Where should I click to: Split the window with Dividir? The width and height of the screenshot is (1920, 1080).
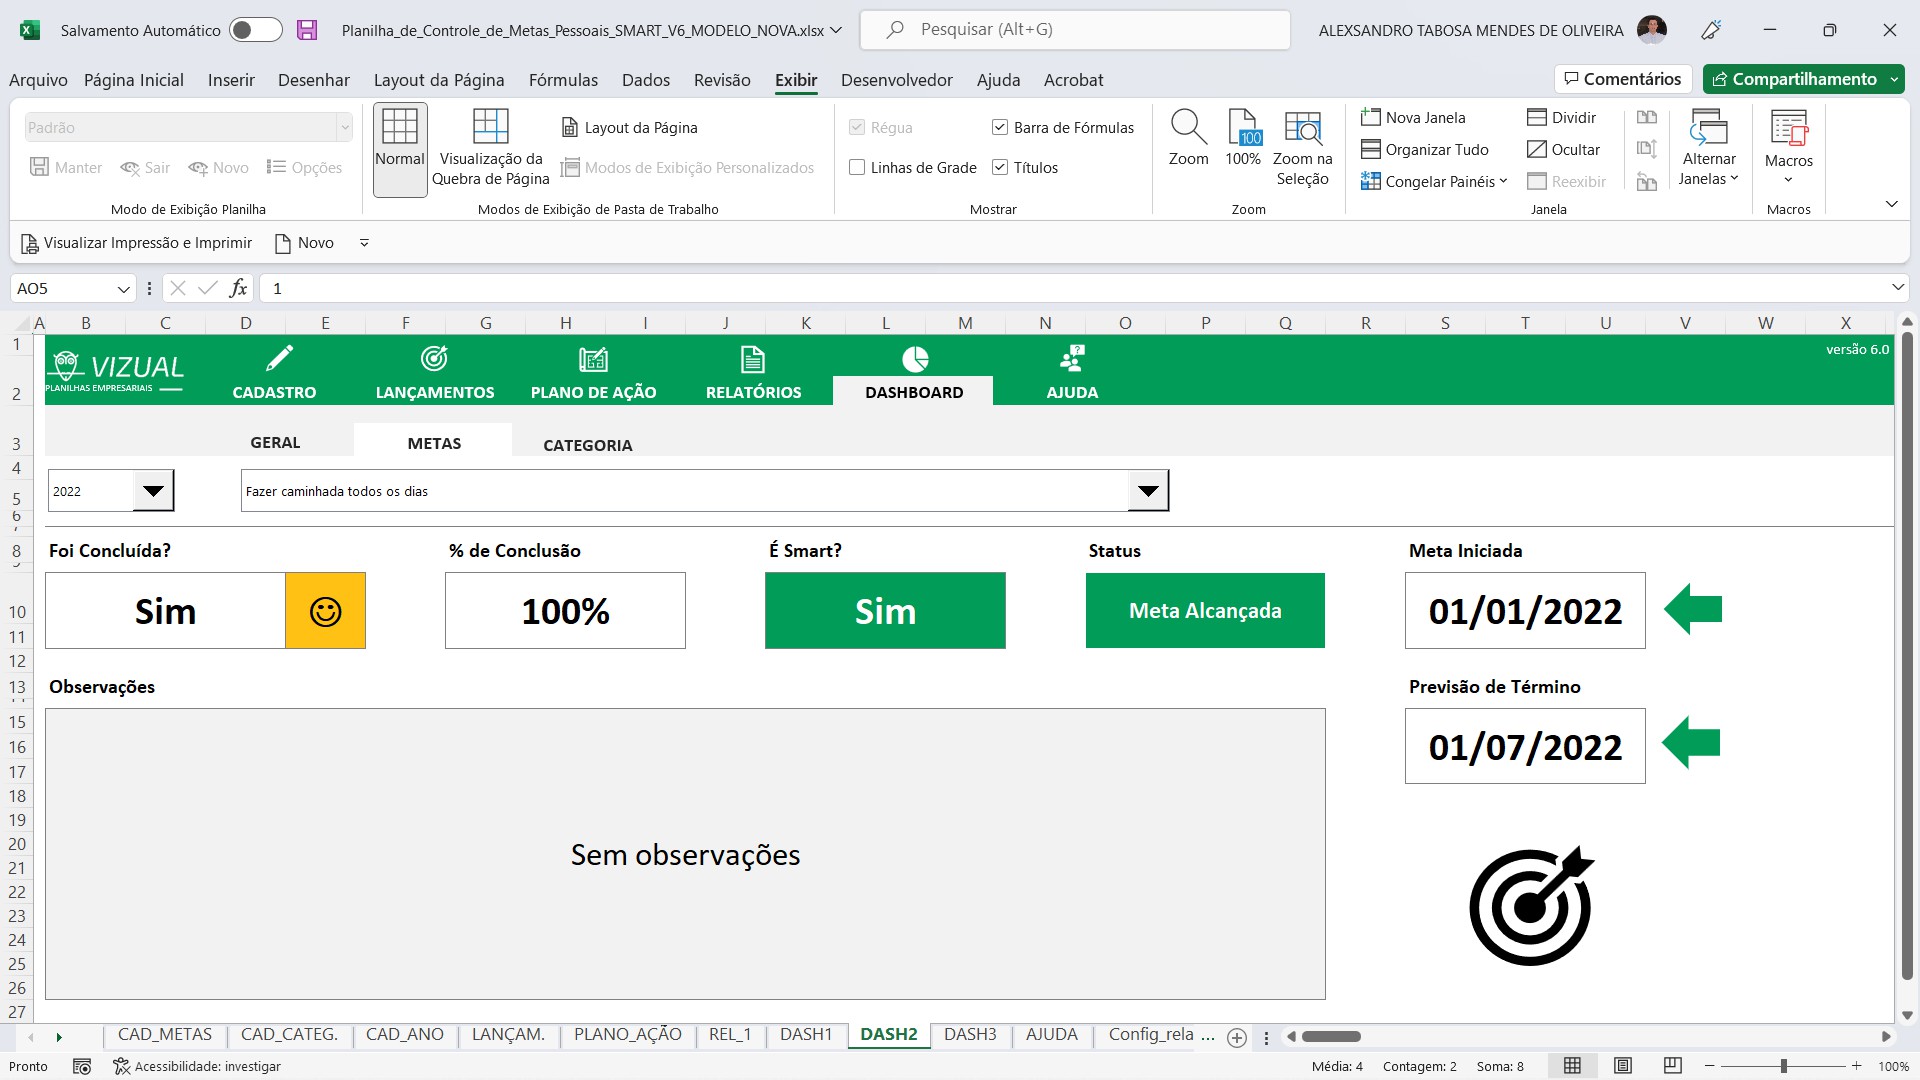[x=1562, y=117]
